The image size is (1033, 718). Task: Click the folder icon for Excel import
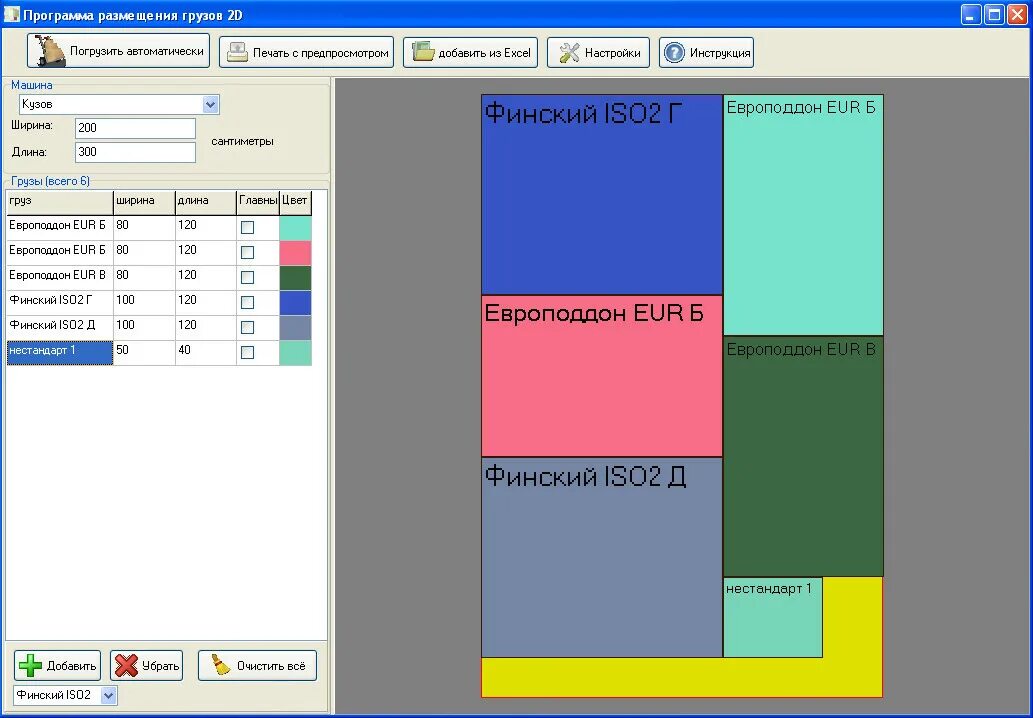coord(423,52)
